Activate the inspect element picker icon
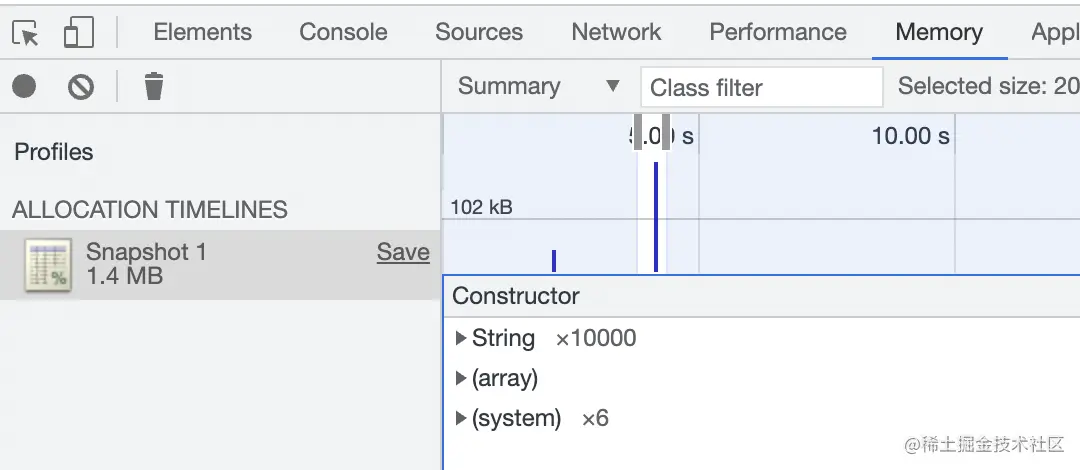 pyautogui.click(x=26, y=33)
